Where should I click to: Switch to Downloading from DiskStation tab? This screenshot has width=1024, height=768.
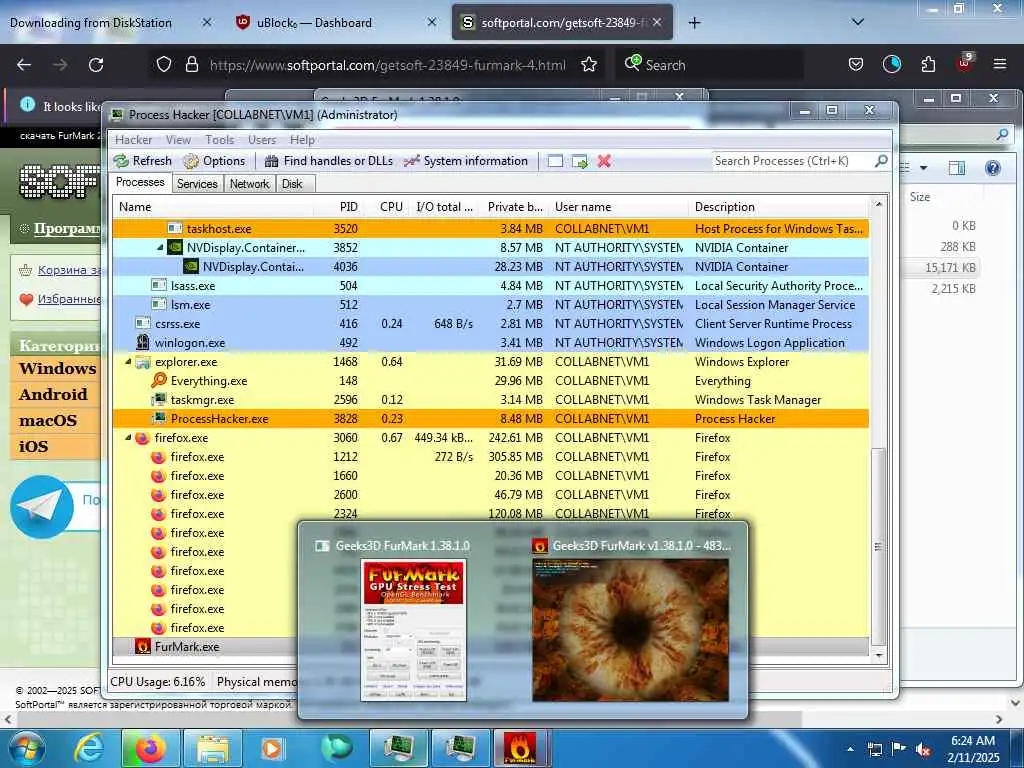point(111,23)
